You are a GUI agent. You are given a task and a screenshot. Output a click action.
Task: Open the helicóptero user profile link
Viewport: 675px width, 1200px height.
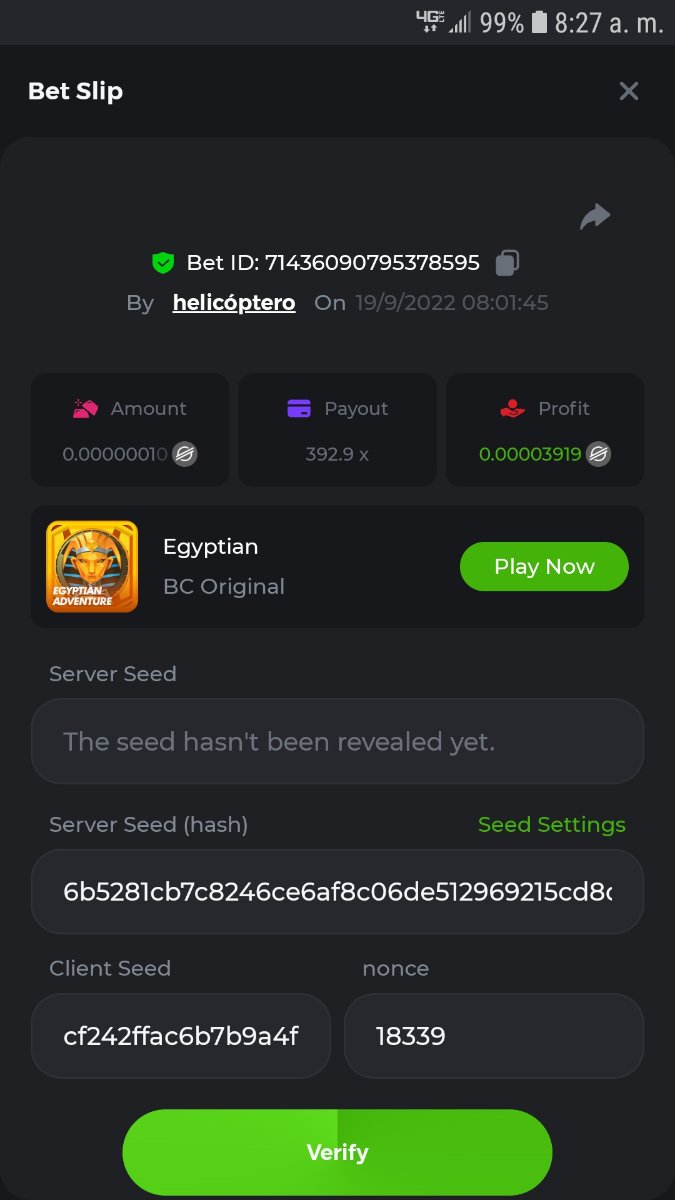click(234, 303)
